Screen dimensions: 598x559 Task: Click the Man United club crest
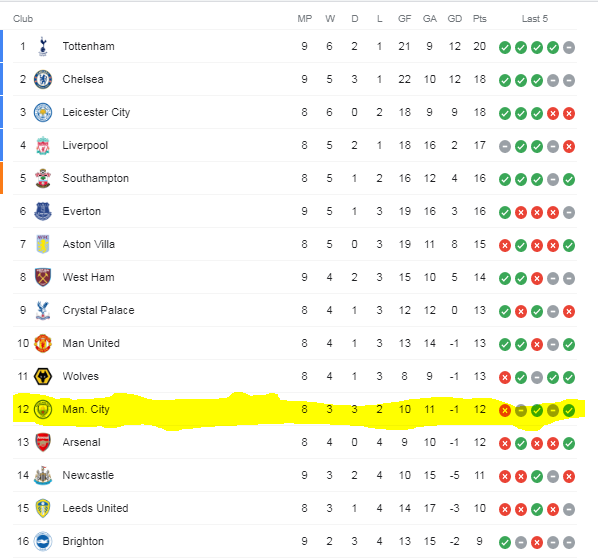pyautogui.click(x=43, y=344)
